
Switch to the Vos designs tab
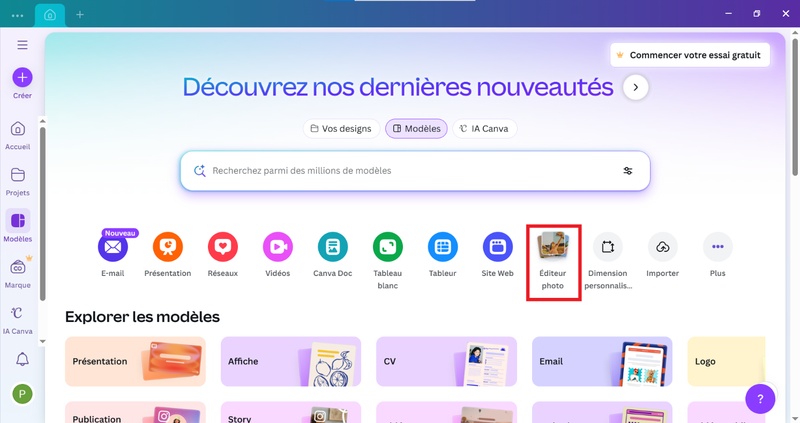click(341, 129)
